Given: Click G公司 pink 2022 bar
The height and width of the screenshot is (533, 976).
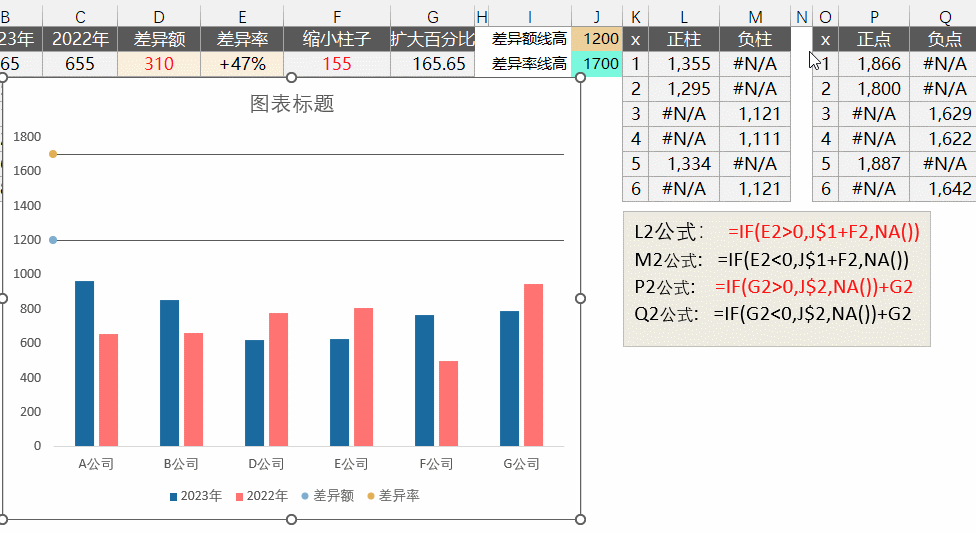Looking at the screenshot, I should pos(533,365).
